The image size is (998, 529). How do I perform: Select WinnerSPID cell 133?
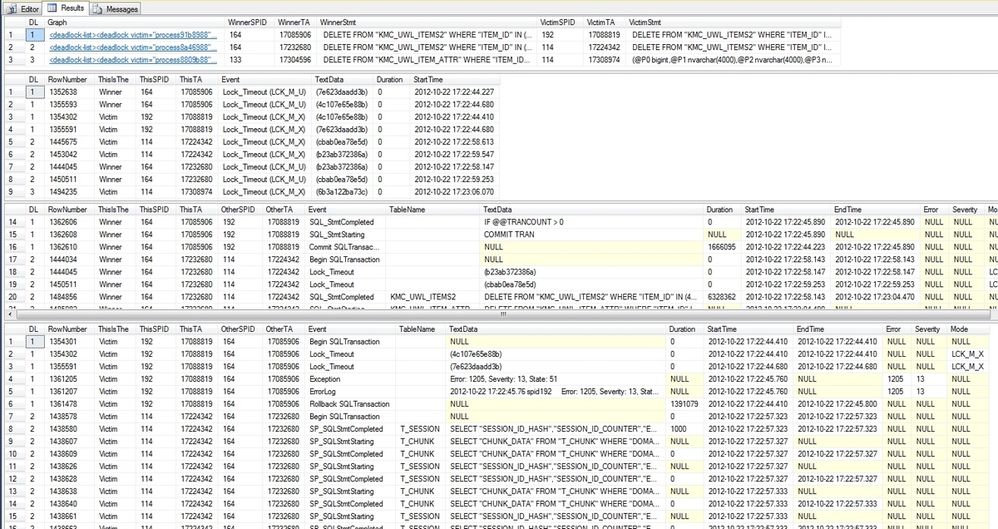tap(251, 60)
